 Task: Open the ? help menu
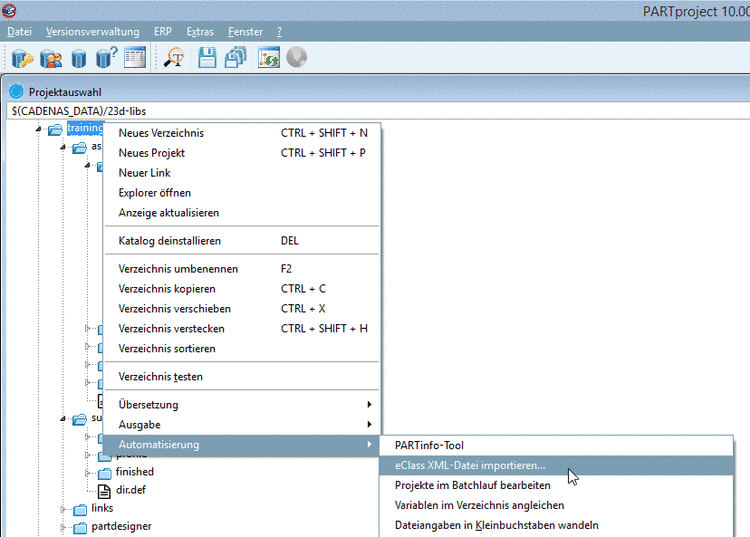[279, 32]
